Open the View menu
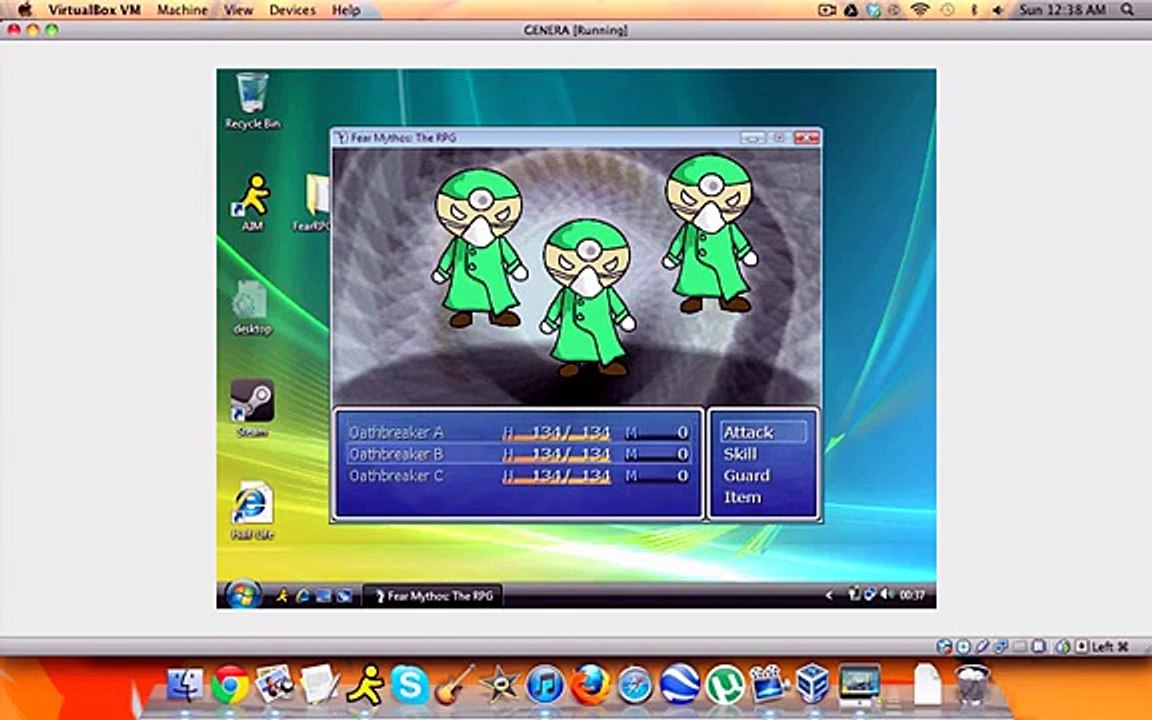The image size is (1152, 720). click(x=238, y=10)
